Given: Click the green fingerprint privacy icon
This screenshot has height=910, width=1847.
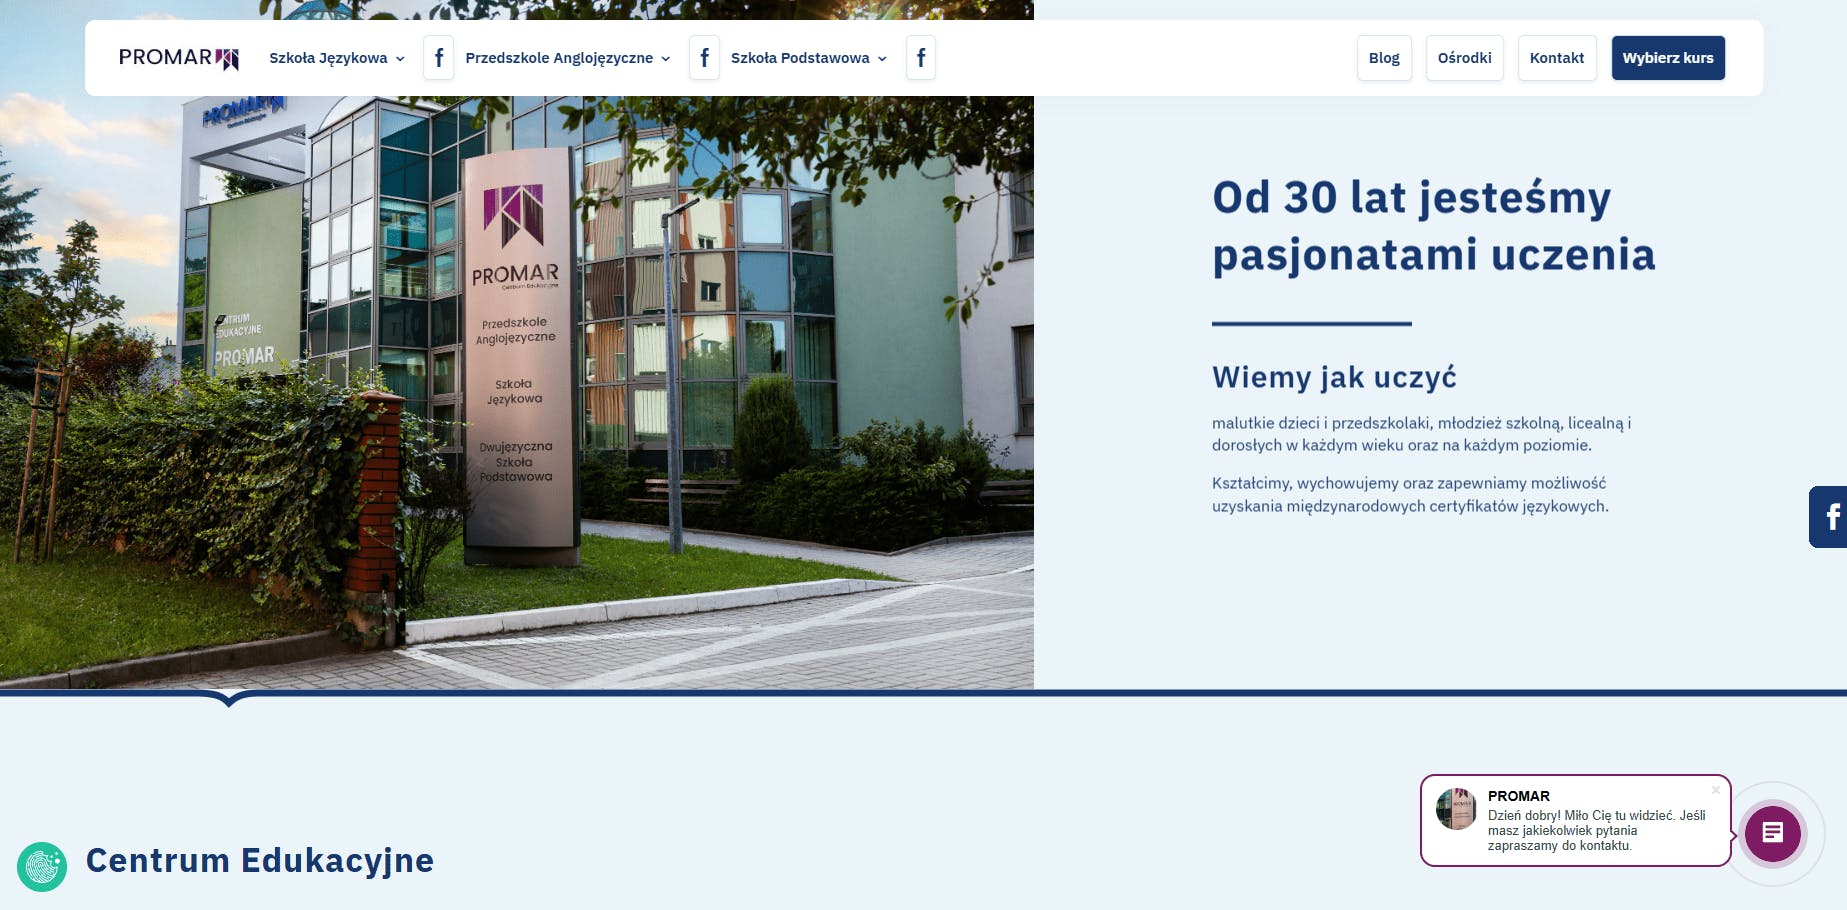Looking at the screenshot, I should (42, 866).
